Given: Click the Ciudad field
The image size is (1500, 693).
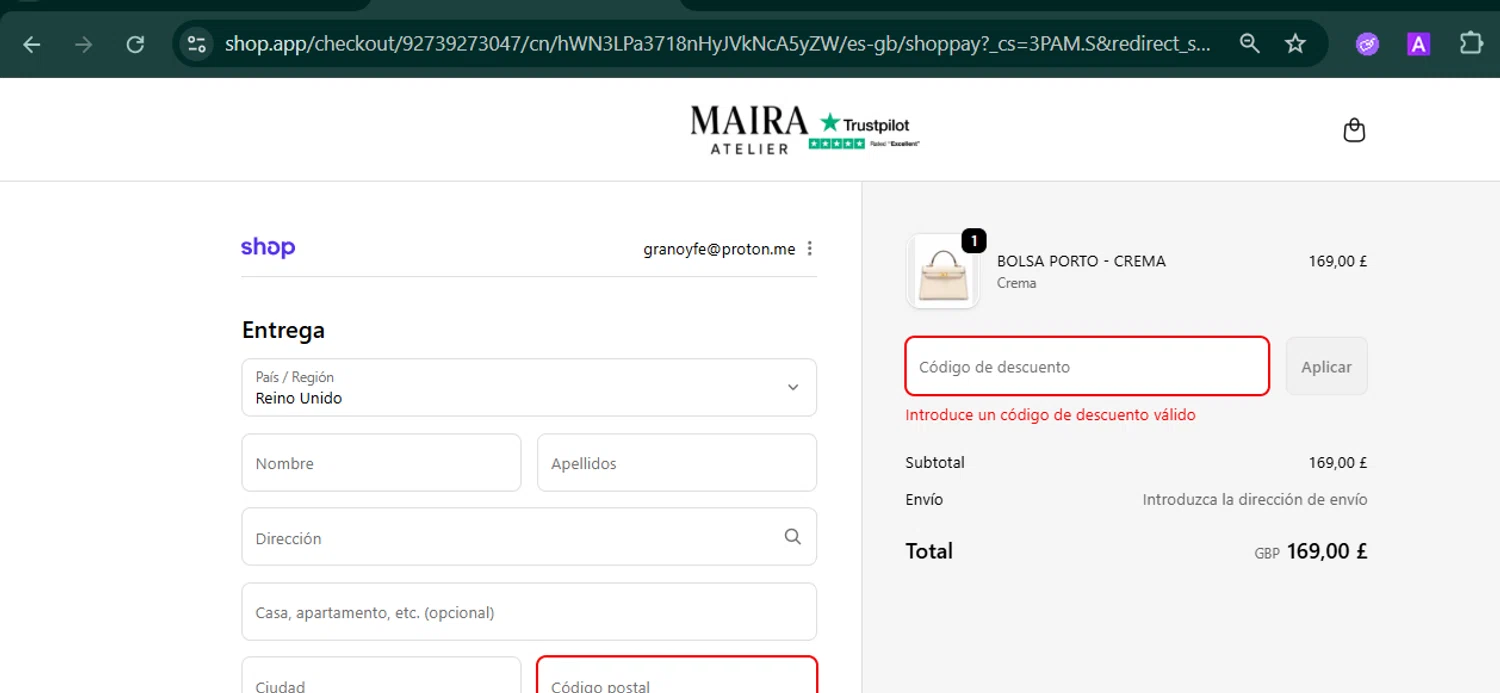Looking at the screenshot, I should click(x=381, y=675).
